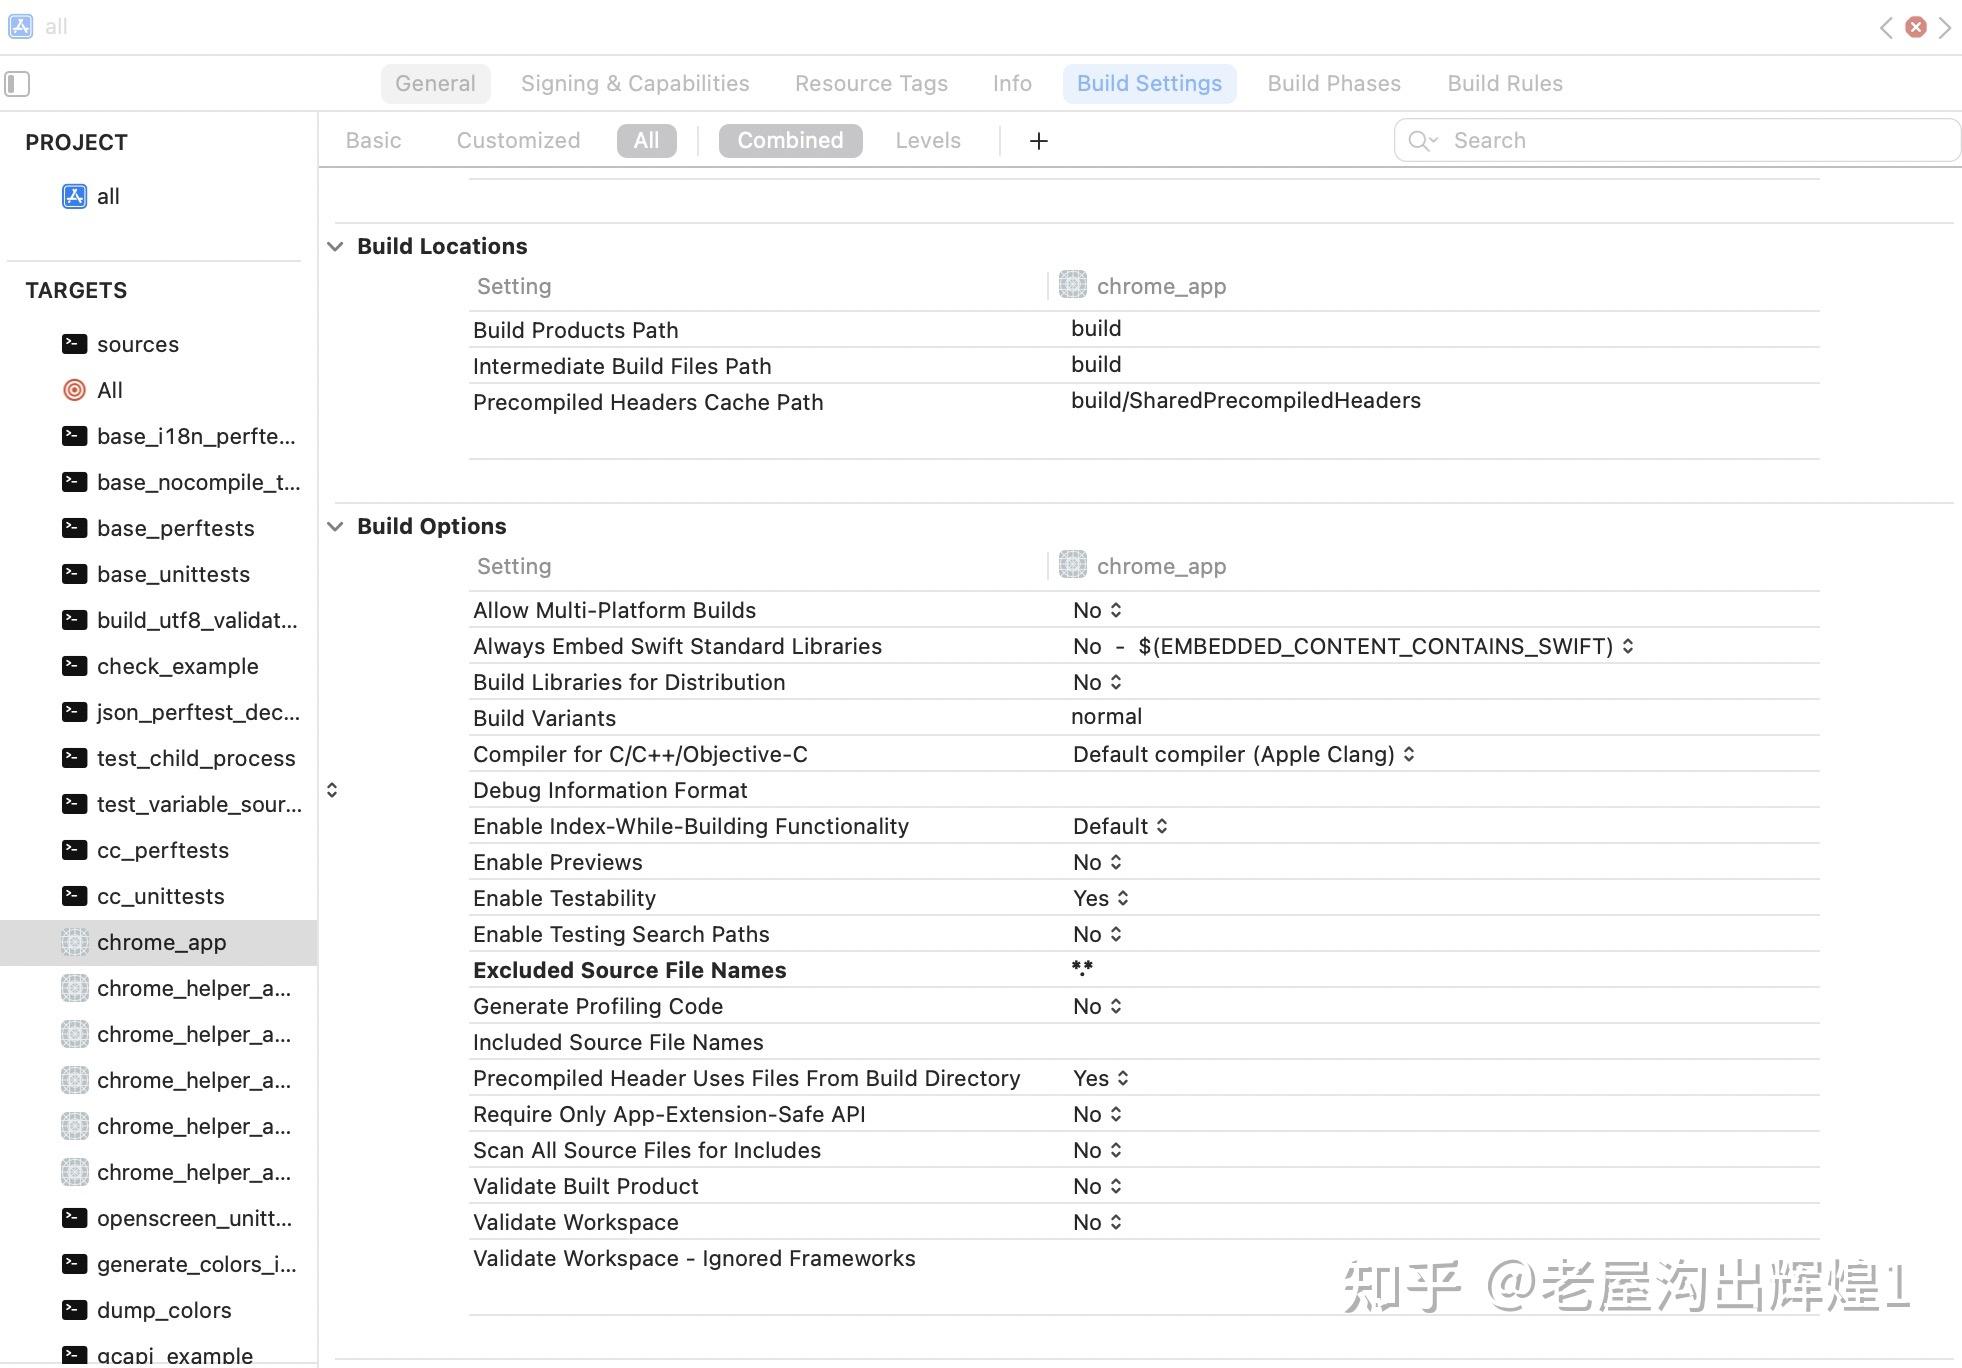Toggle Enable Testability from Yes to No

[x=1099, y=898]
